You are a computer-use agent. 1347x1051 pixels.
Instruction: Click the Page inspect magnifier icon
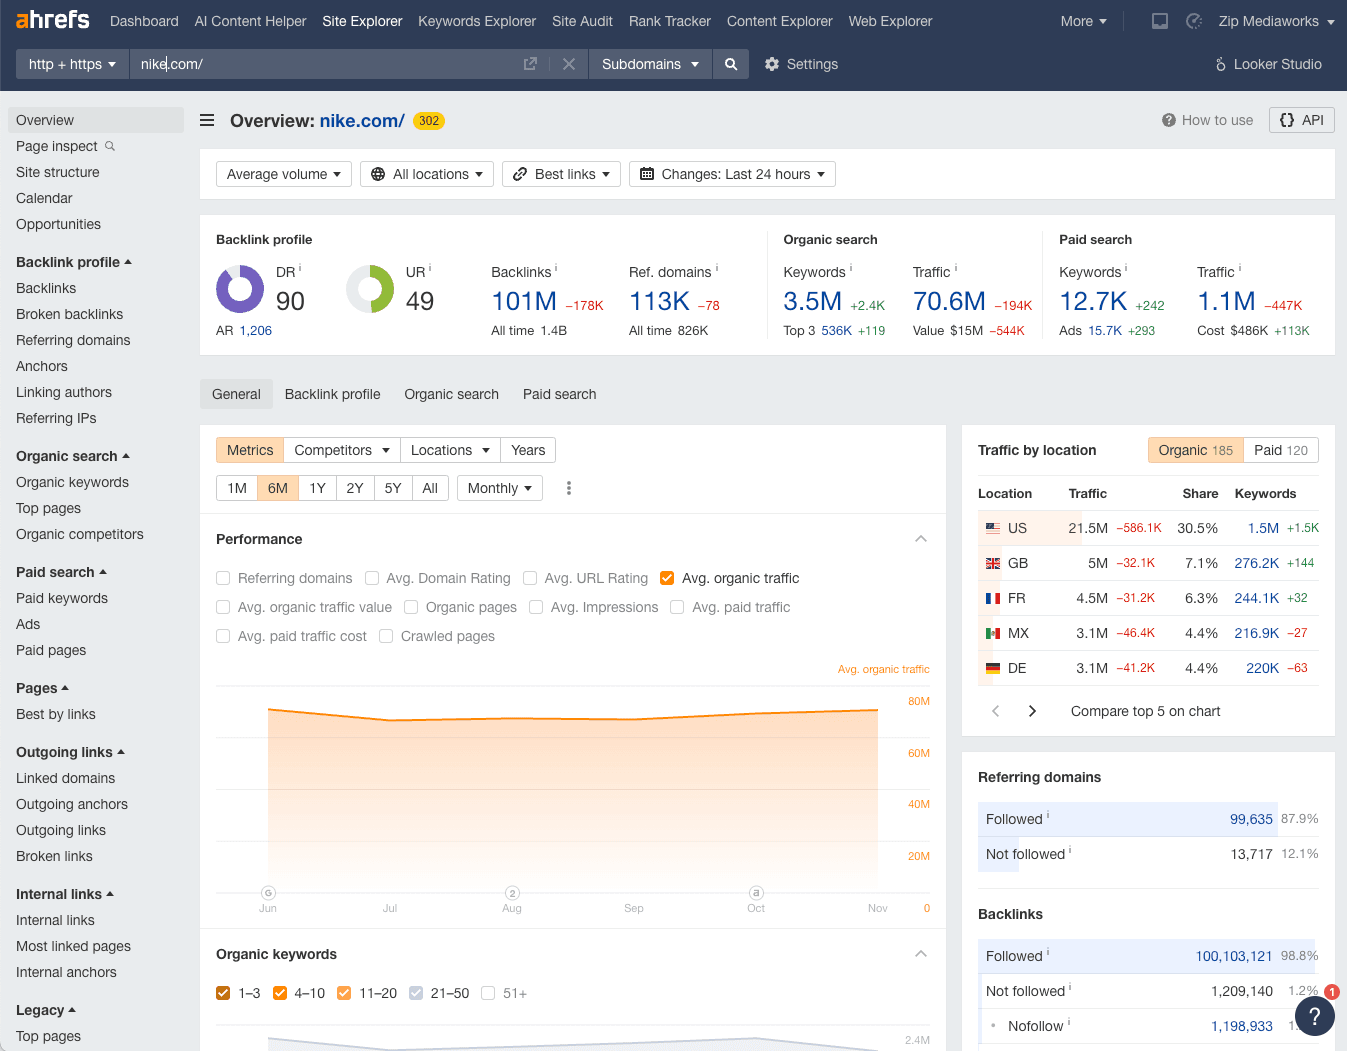coord(110,146)
